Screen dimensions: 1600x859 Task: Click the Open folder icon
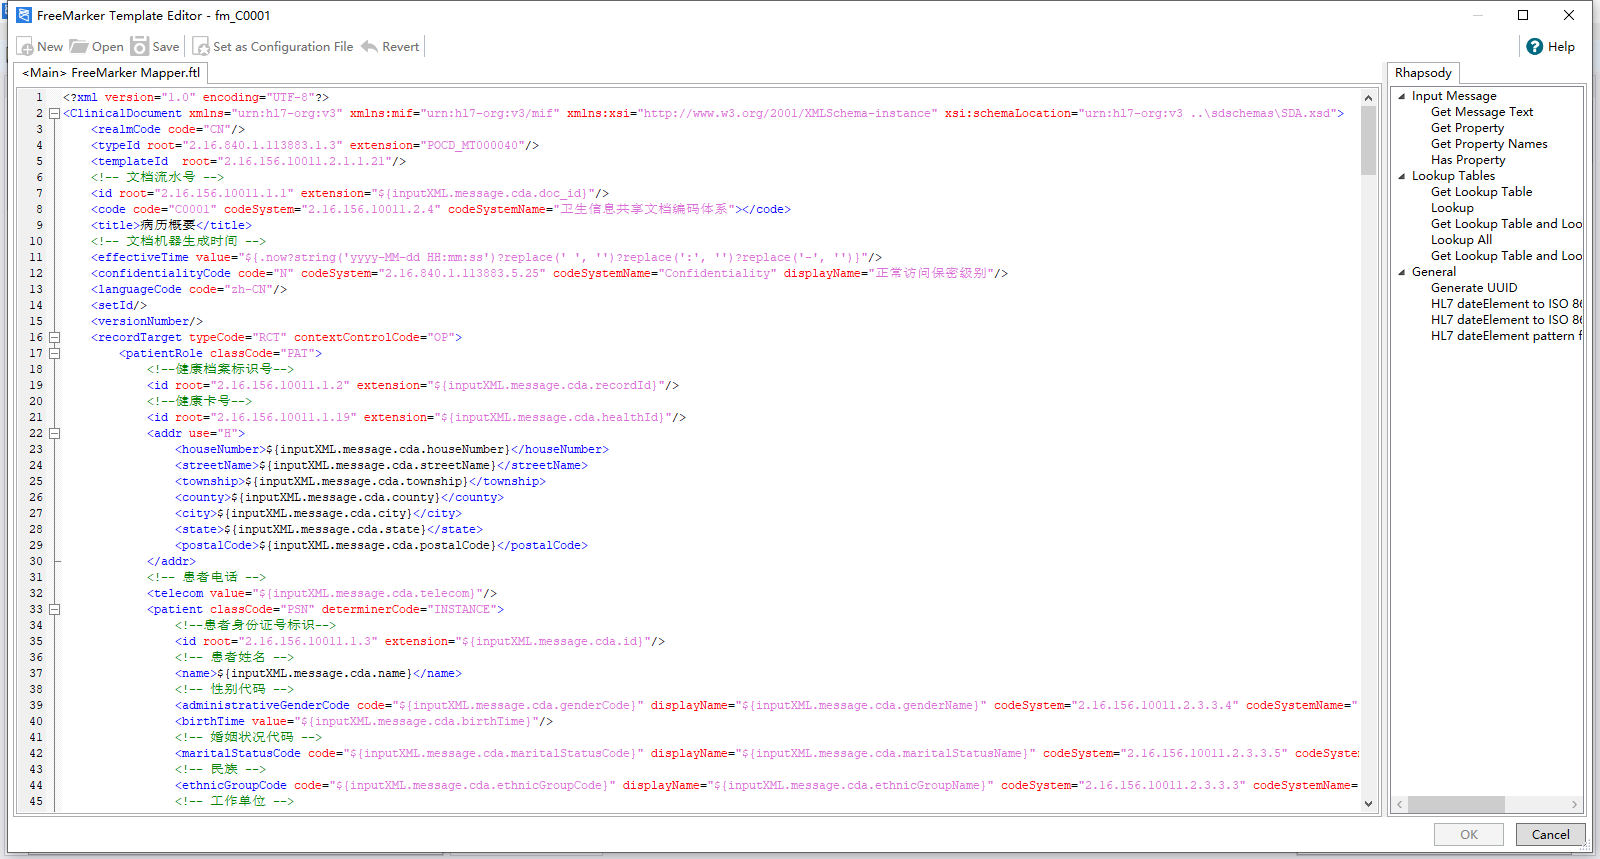[x=79, y=47]
